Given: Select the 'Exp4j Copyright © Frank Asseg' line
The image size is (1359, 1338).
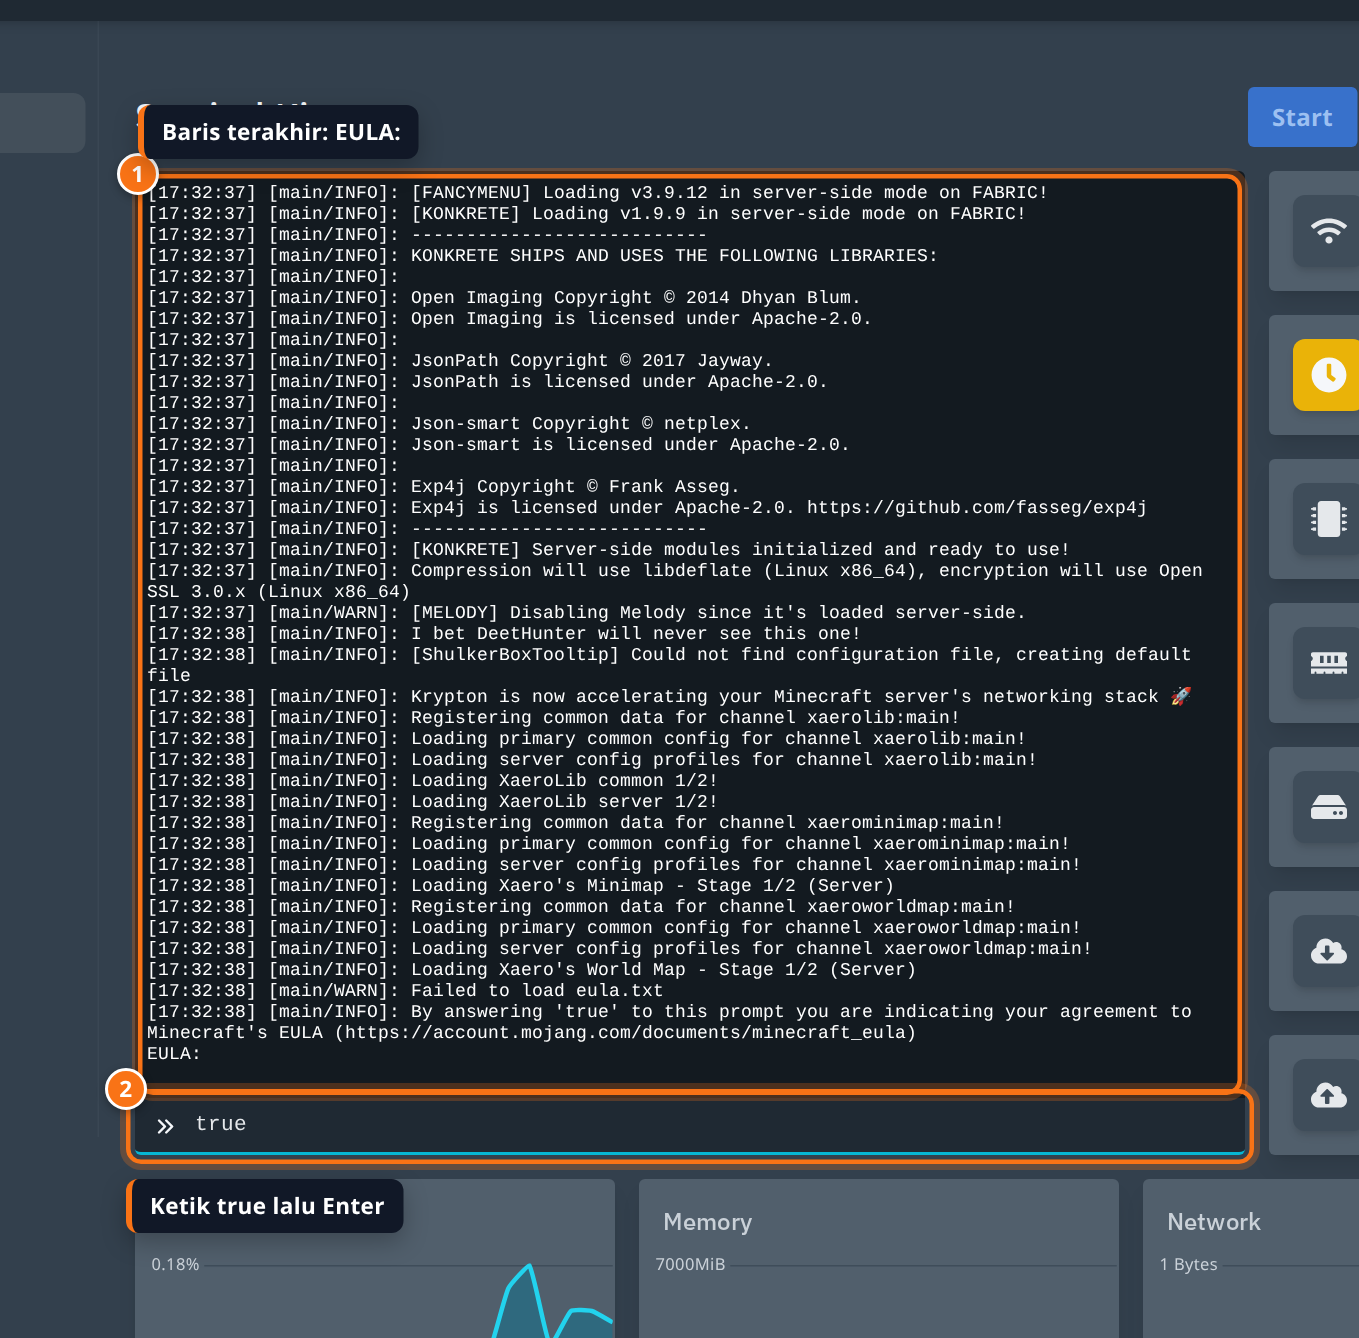Looking at the screenshot, I should pyautogui.click(x=443, y=487).
